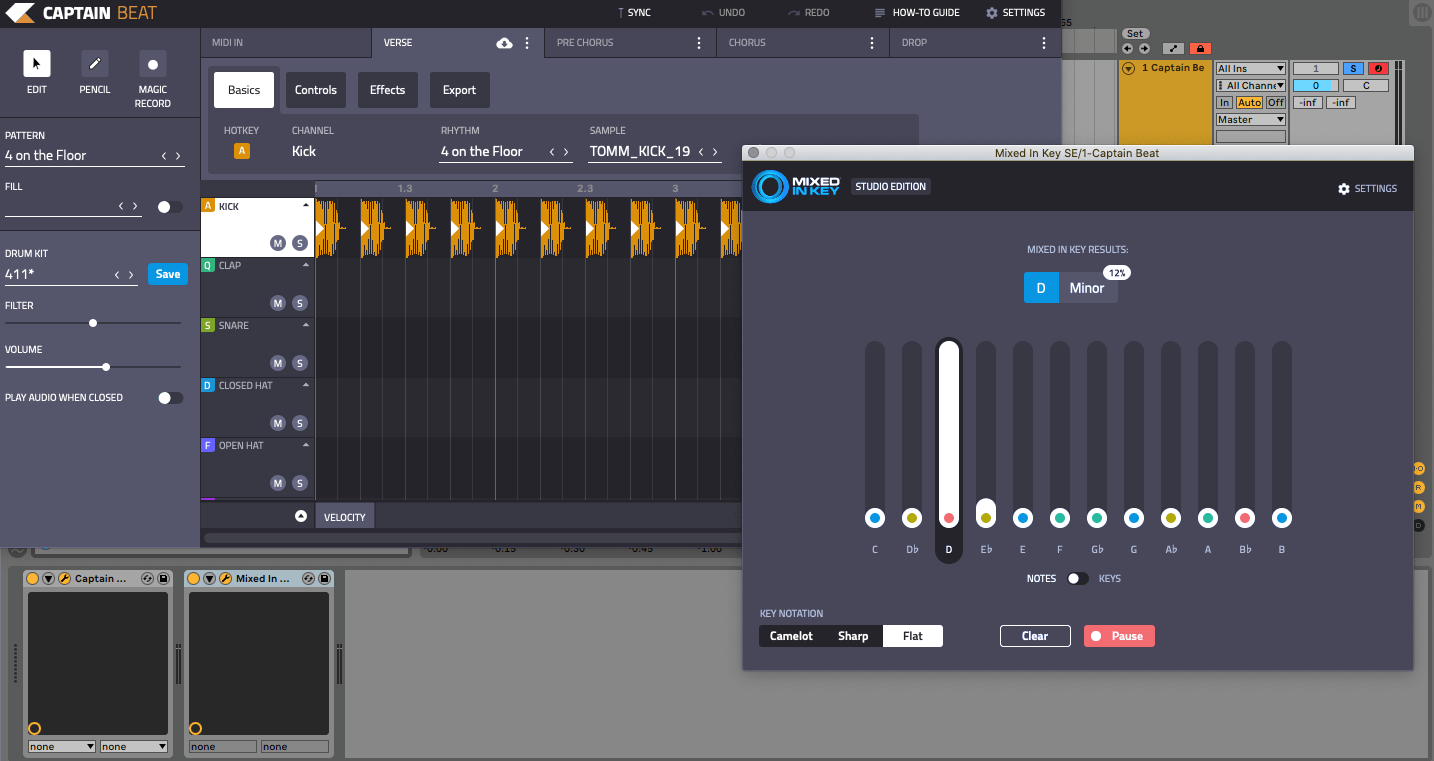This screenshot has width=1434, height=761.
Task: Select previous rhythm in Rhythm field
Action: [553, 152]
